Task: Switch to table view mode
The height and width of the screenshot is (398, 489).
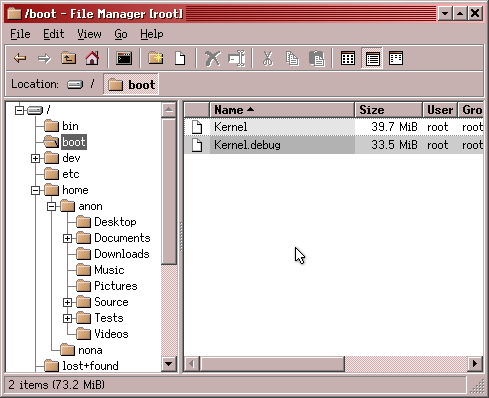Action: (x=372, y=59)
